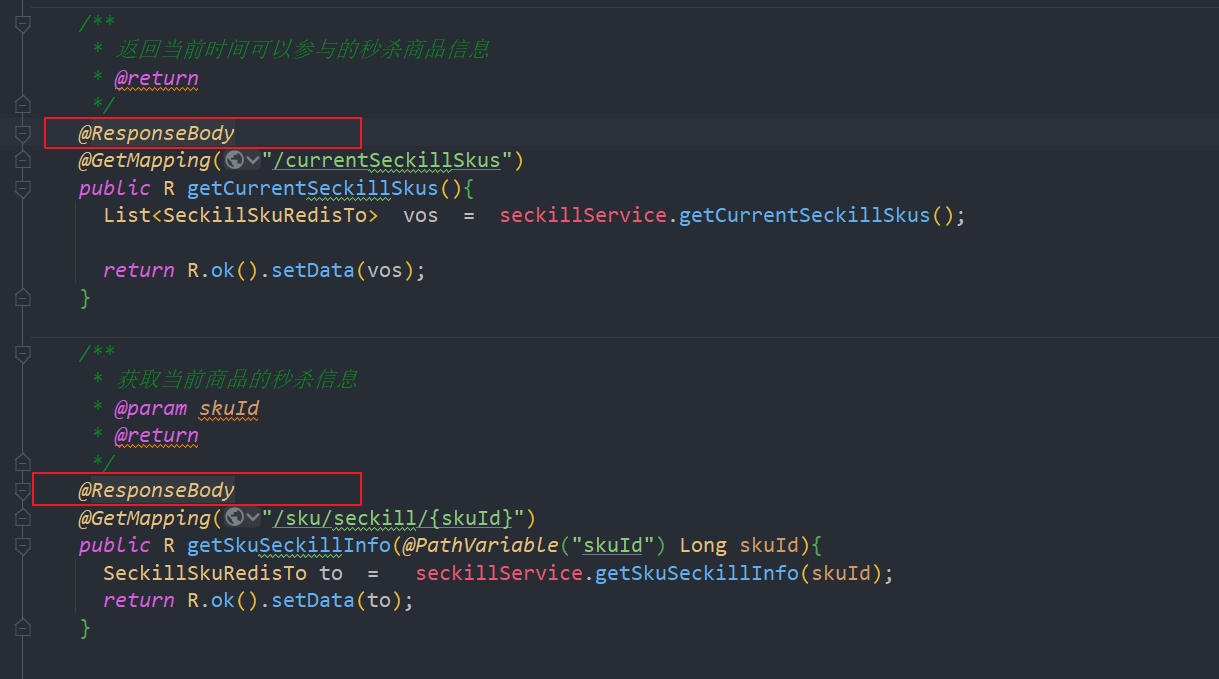Click the fold end marker at getCurrentSeckillSkus closing brace
The height and width of the screenshot is (679, 1219).
[x=23, y=297]
